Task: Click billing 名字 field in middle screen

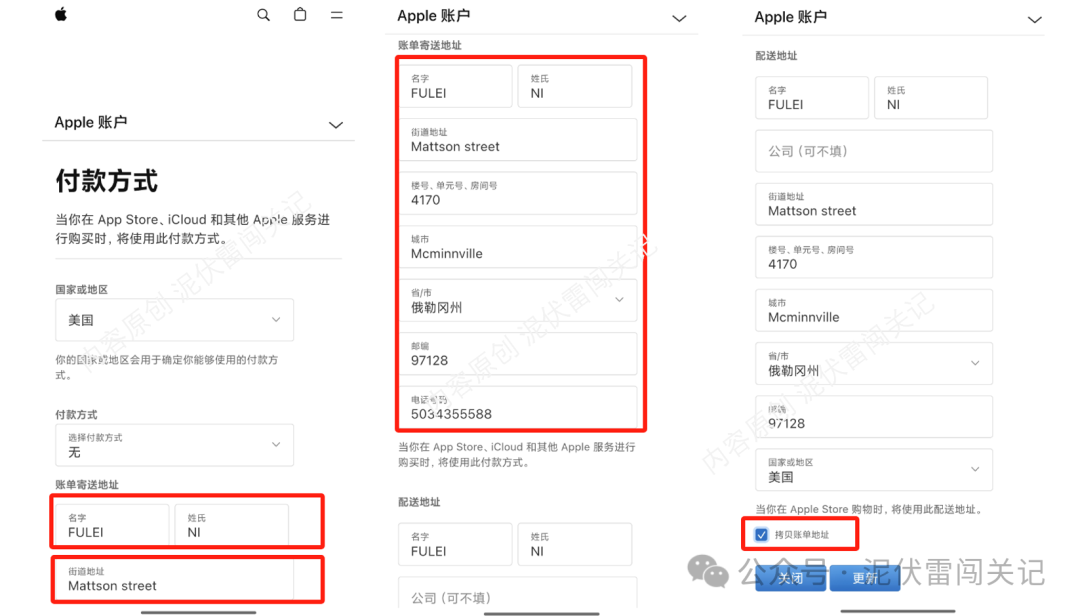Action: point(455,86)
